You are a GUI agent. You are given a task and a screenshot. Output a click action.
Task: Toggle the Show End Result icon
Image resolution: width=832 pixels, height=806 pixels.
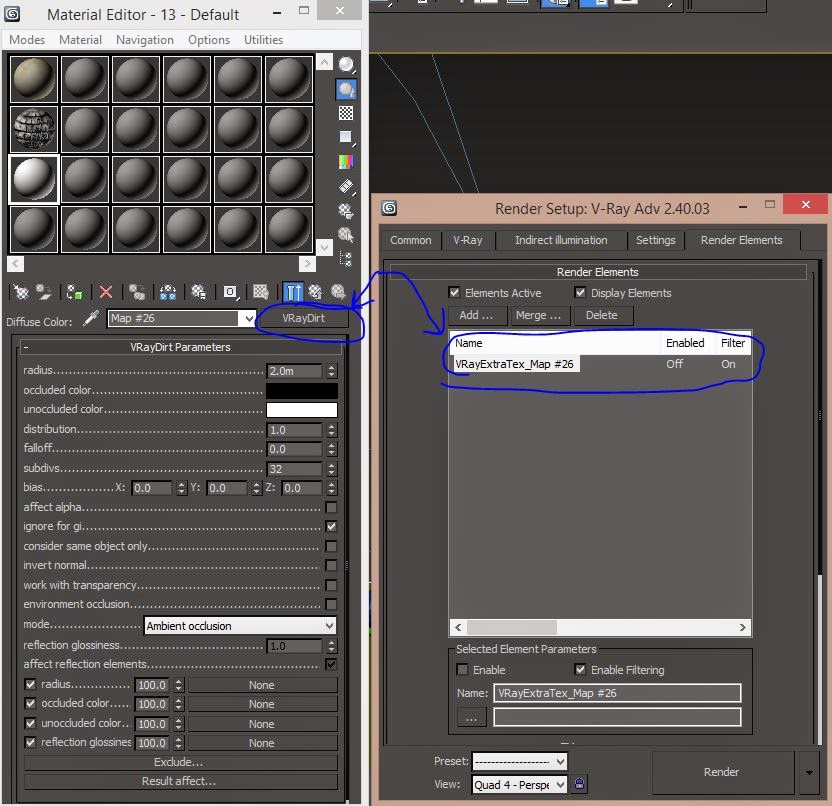(x=293, y=292)
